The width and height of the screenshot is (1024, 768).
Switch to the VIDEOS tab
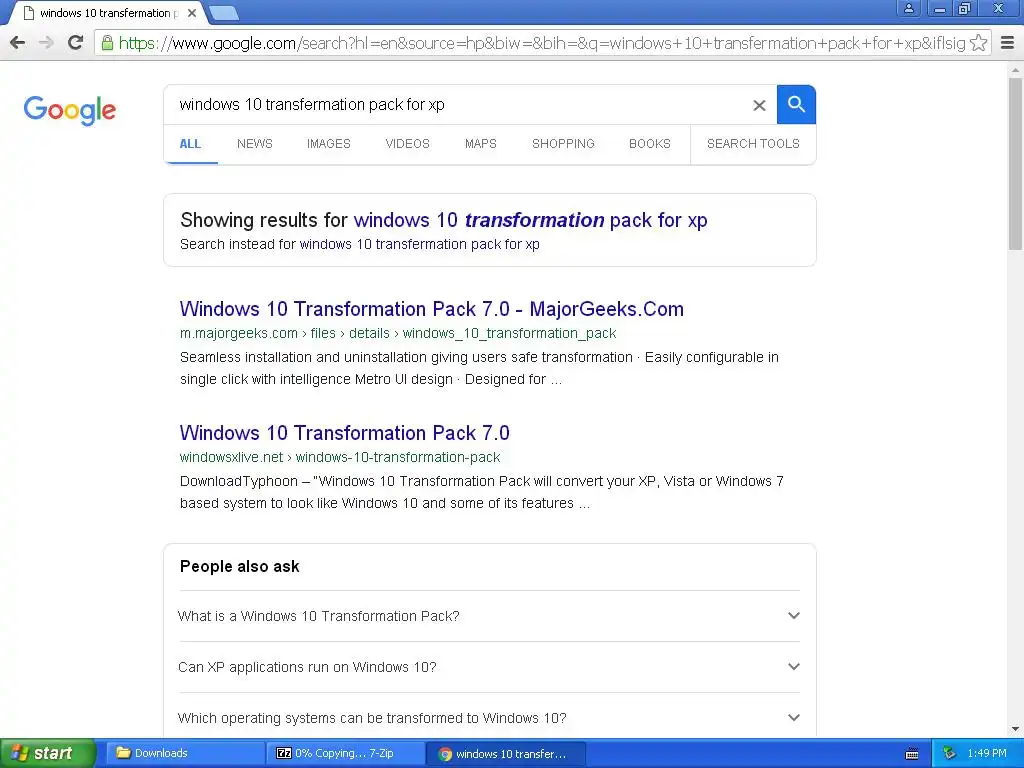(x=408, y=144)
